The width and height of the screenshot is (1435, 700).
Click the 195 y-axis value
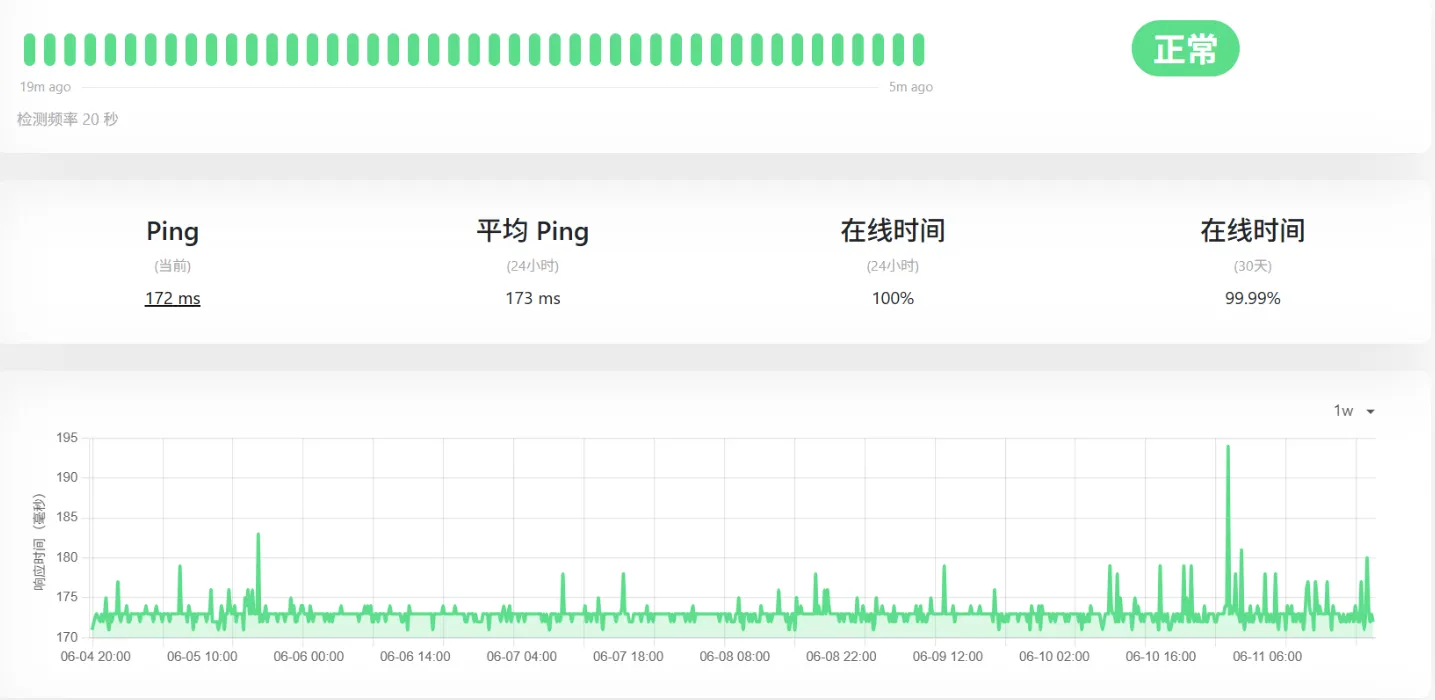[x=68, y=438]
